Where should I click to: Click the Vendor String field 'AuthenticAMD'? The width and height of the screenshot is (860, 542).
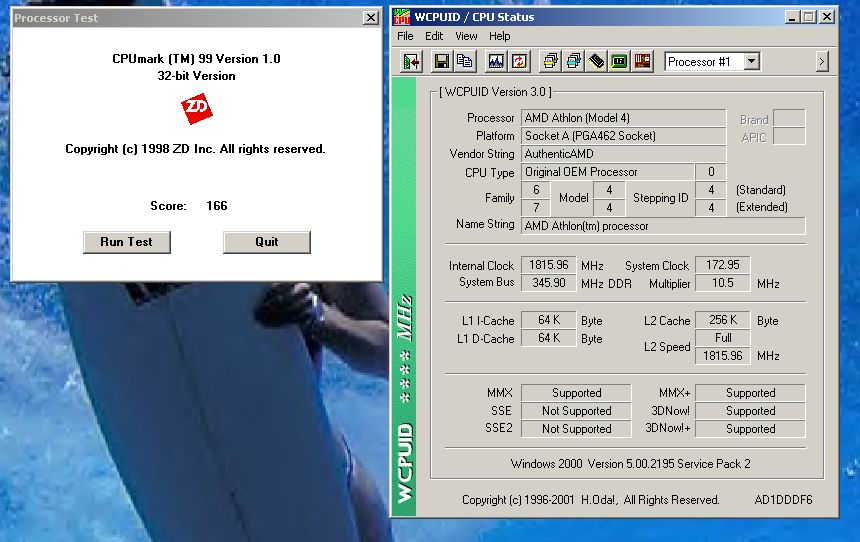(x=624, y=154)
